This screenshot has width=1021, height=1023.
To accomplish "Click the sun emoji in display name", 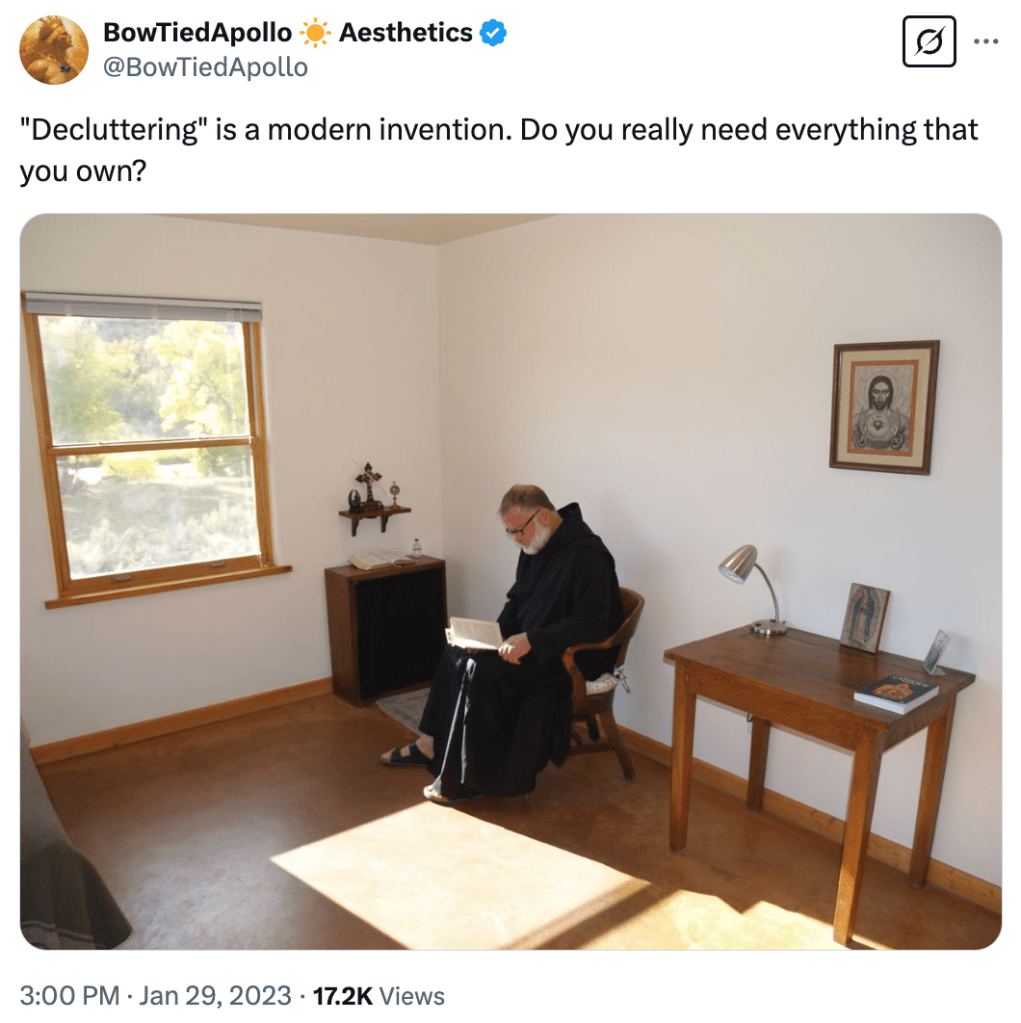I will click(316, 33).
